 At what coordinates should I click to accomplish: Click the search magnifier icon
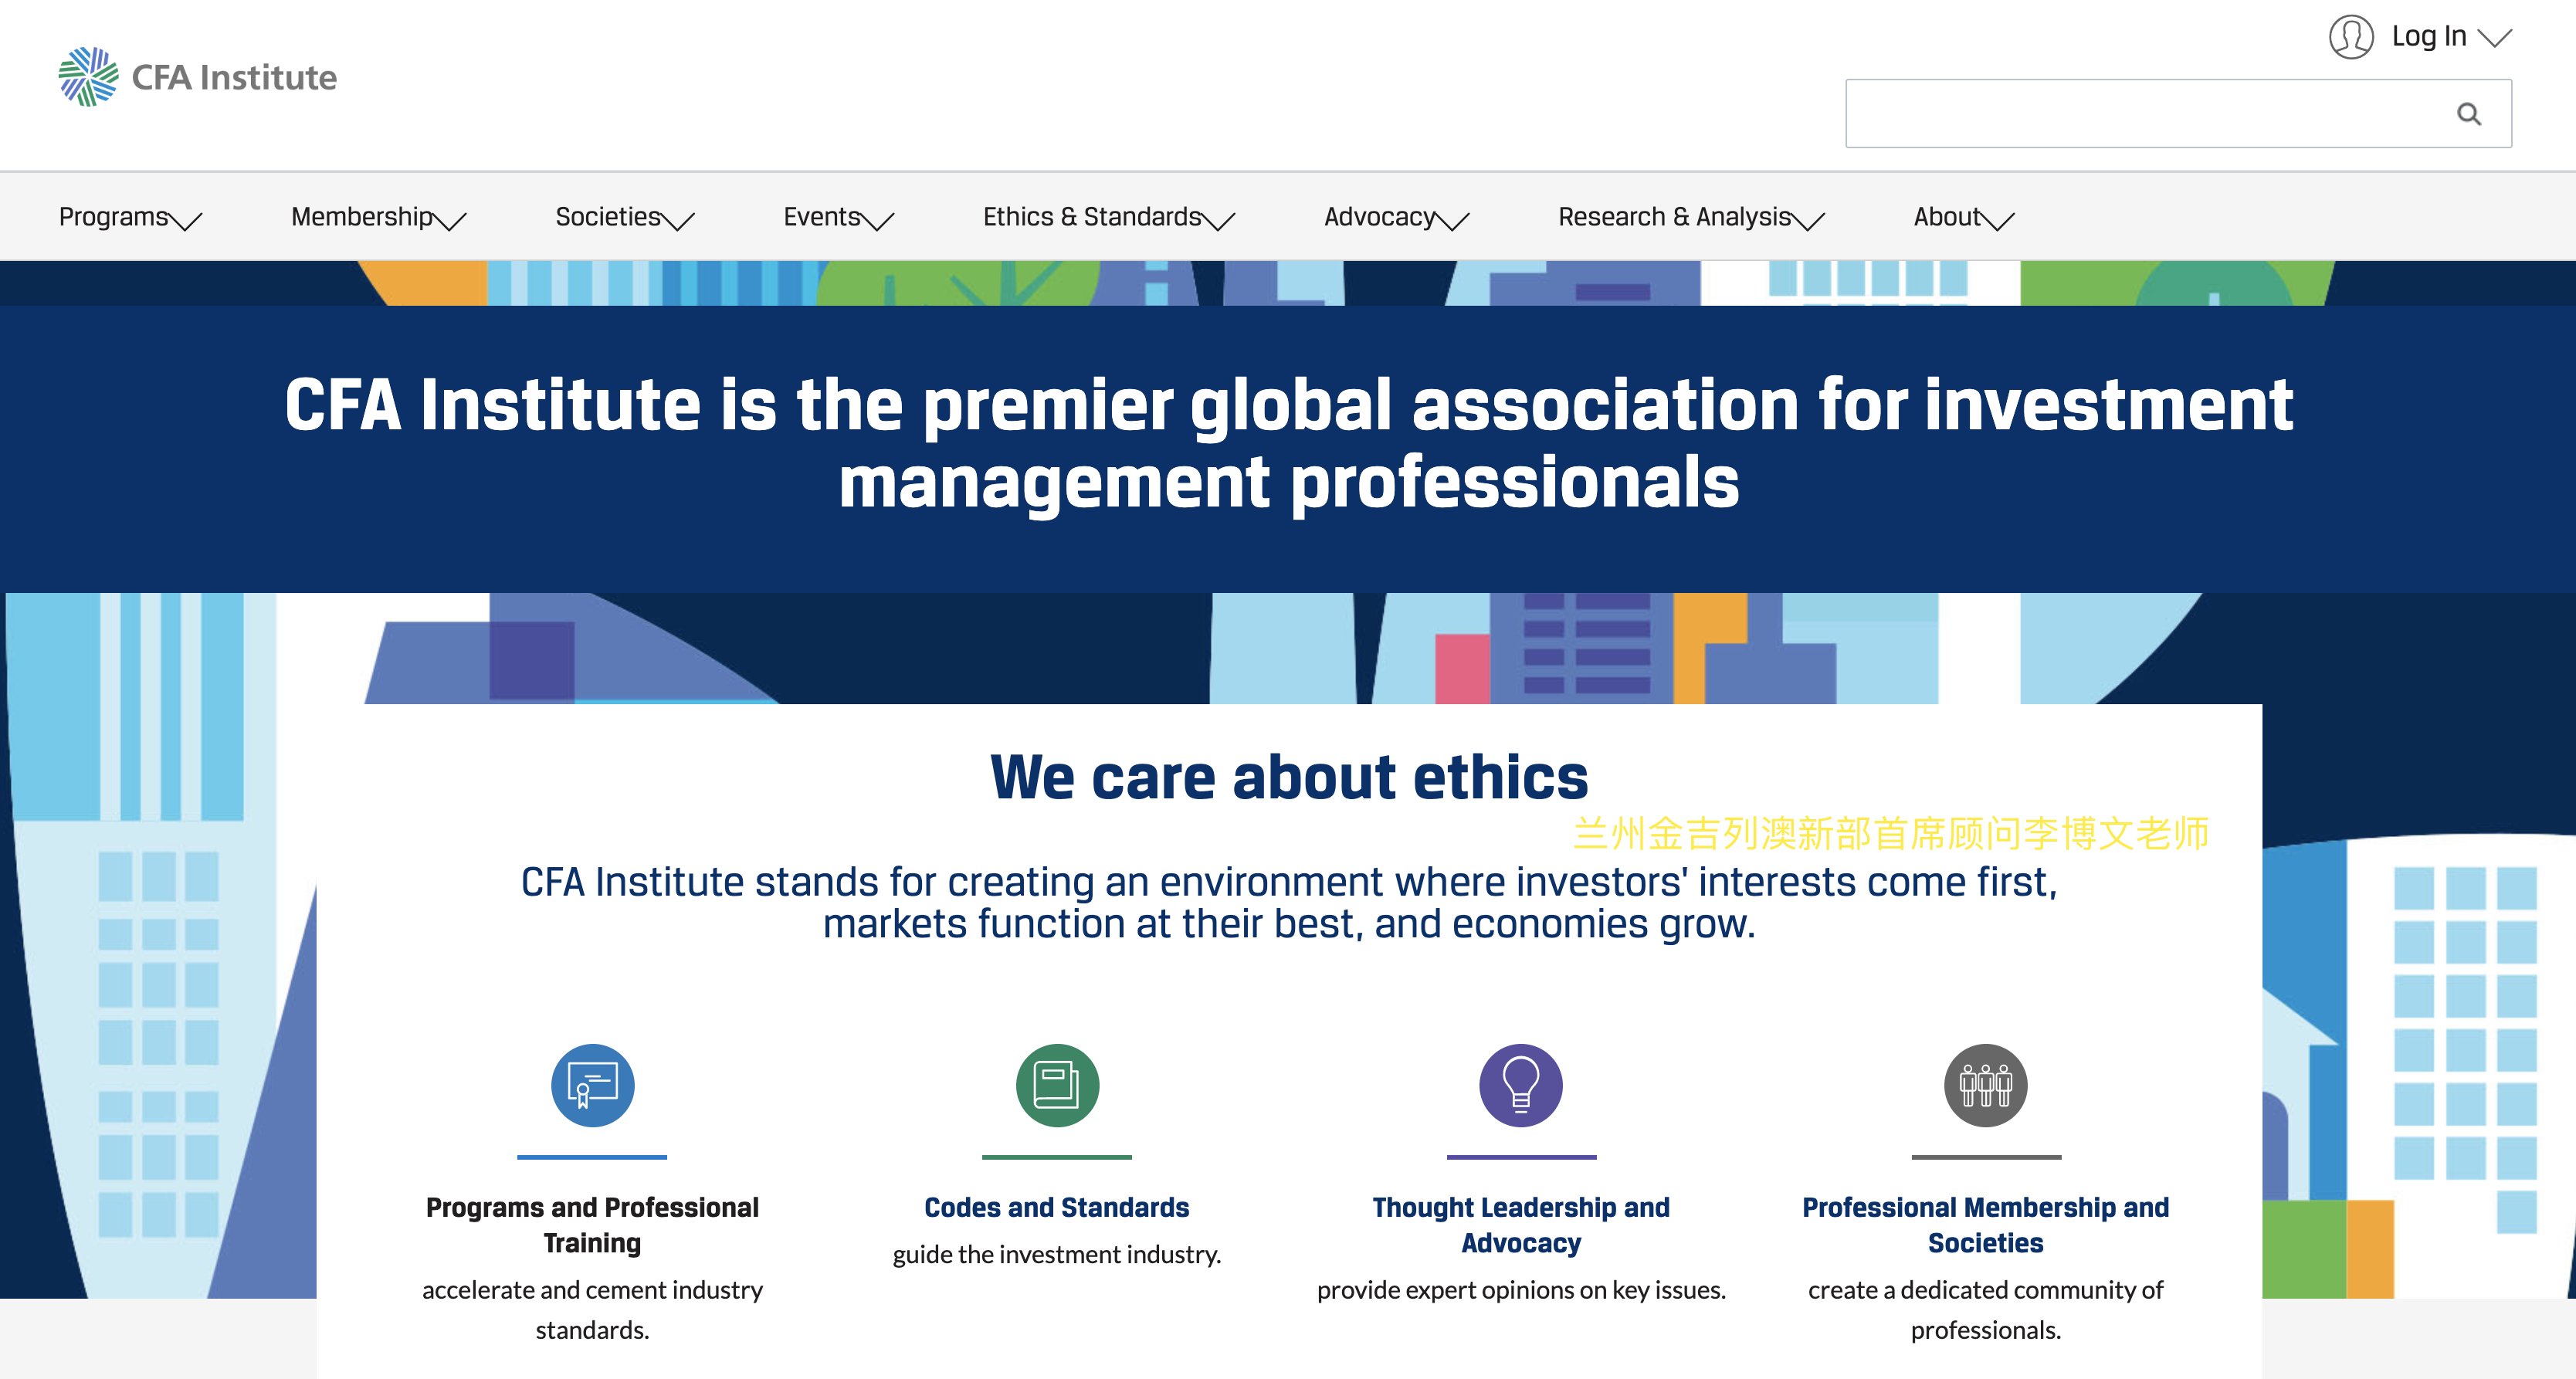click(x=2468, y=114)
